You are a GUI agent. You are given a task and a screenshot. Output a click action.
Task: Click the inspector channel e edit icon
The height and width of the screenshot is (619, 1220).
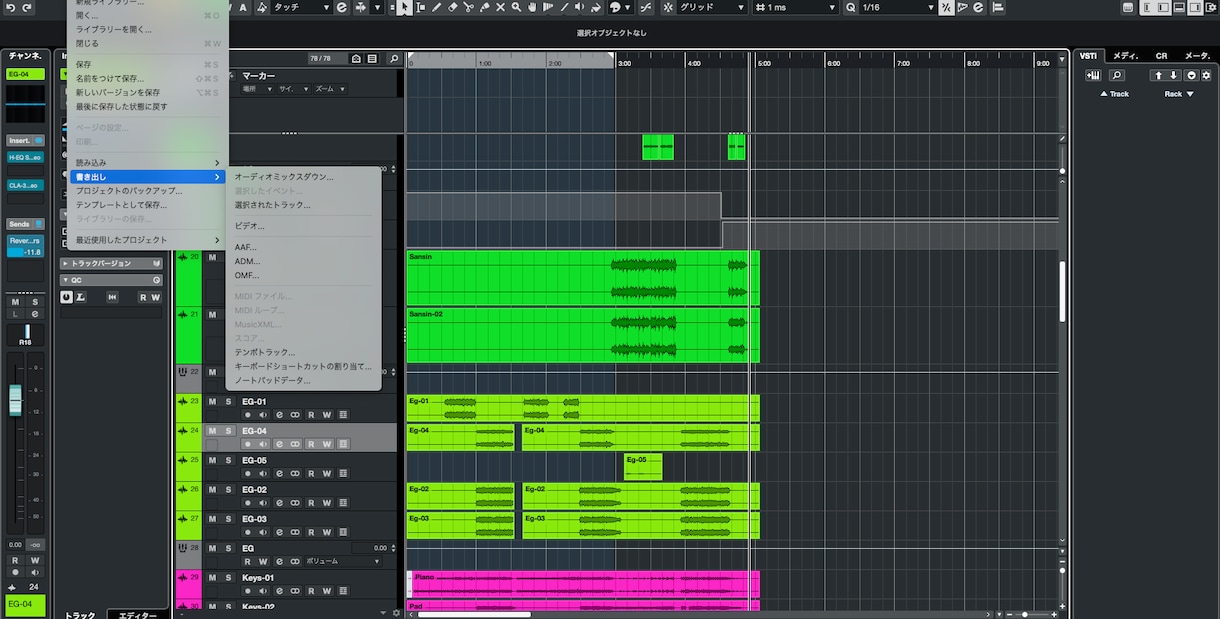coord(34,314)
